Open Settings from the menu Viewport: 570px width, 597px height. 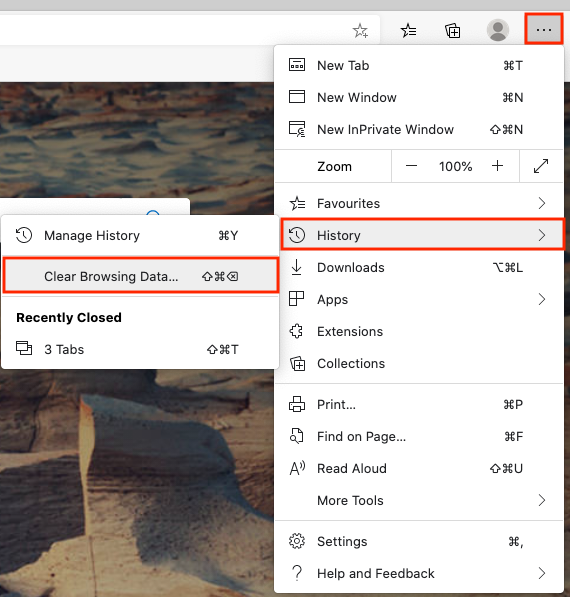click(418, 541)
